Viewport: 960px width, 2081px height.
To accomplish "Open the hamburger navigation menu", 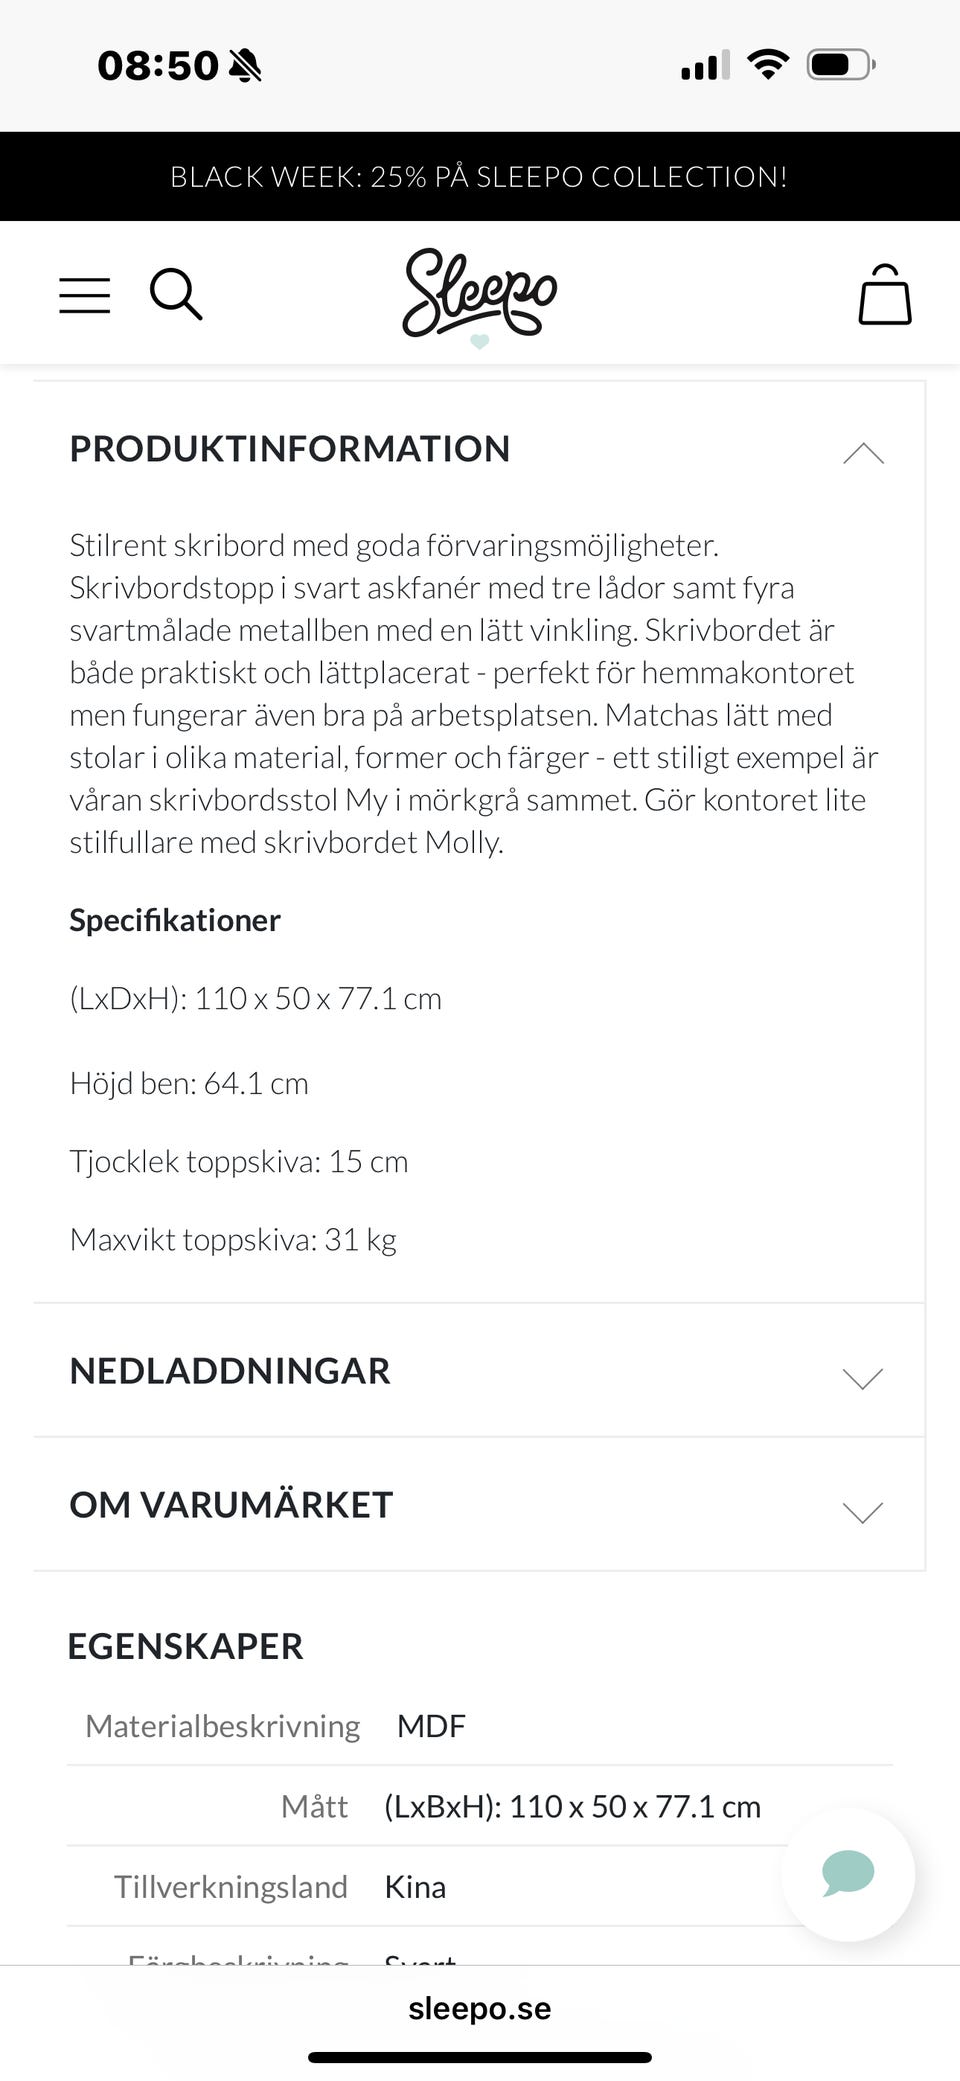I will [85, 296].
